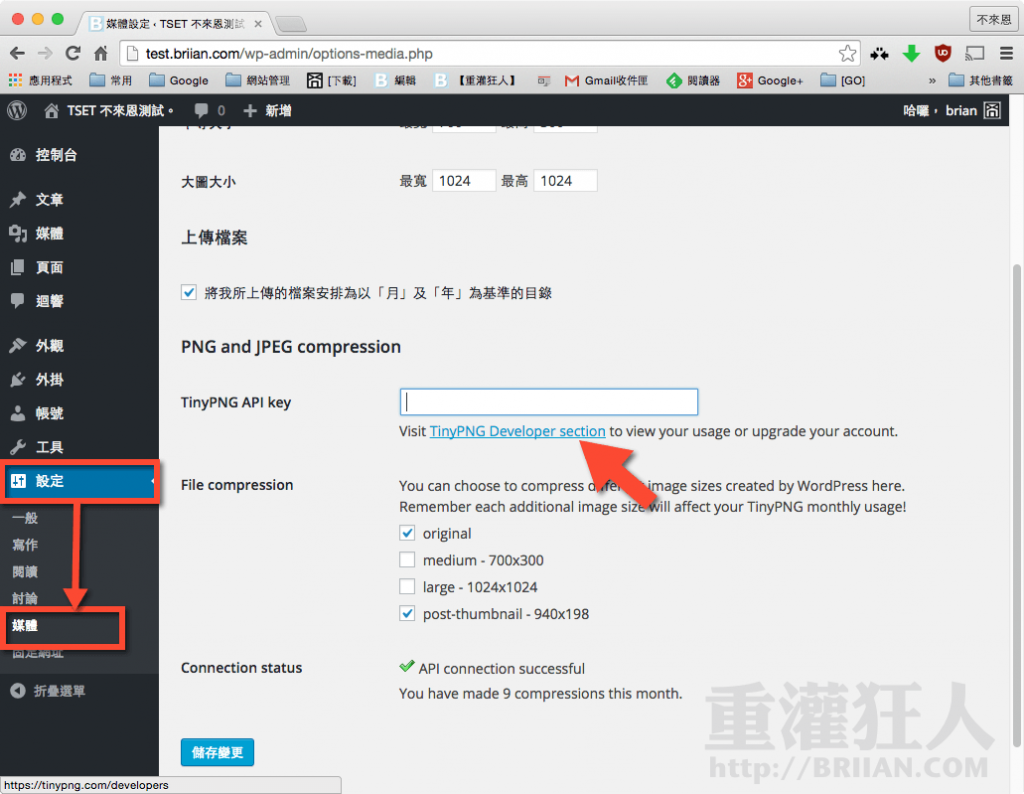The width and height of the screenshot is (1024, 794).
Task: Uncheck the original file compression checkbox
Action: click(408, 534)
